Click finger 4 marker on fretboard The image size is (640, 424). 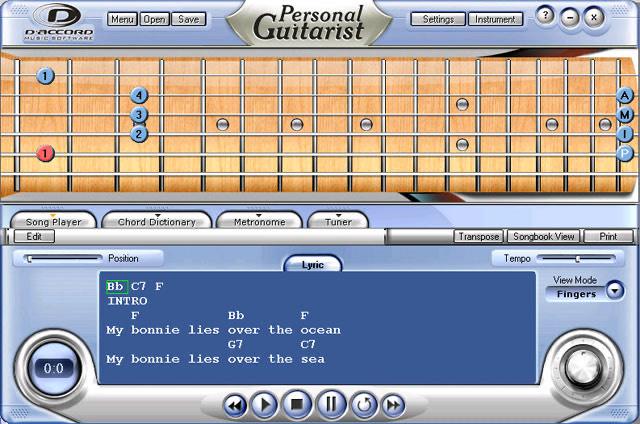[x=139, y=95]
